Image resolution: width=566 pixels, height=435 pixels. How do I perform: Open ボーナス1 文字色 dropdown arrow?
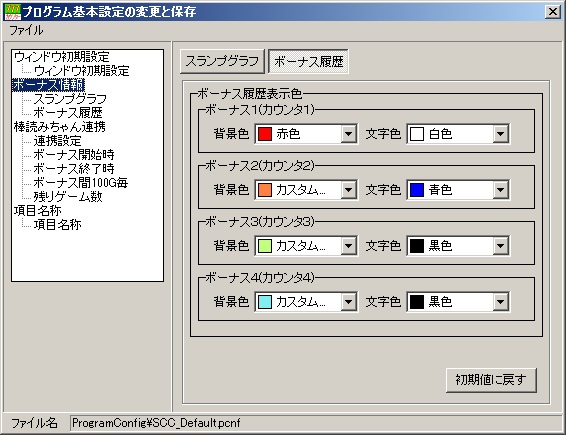[500, 134]
